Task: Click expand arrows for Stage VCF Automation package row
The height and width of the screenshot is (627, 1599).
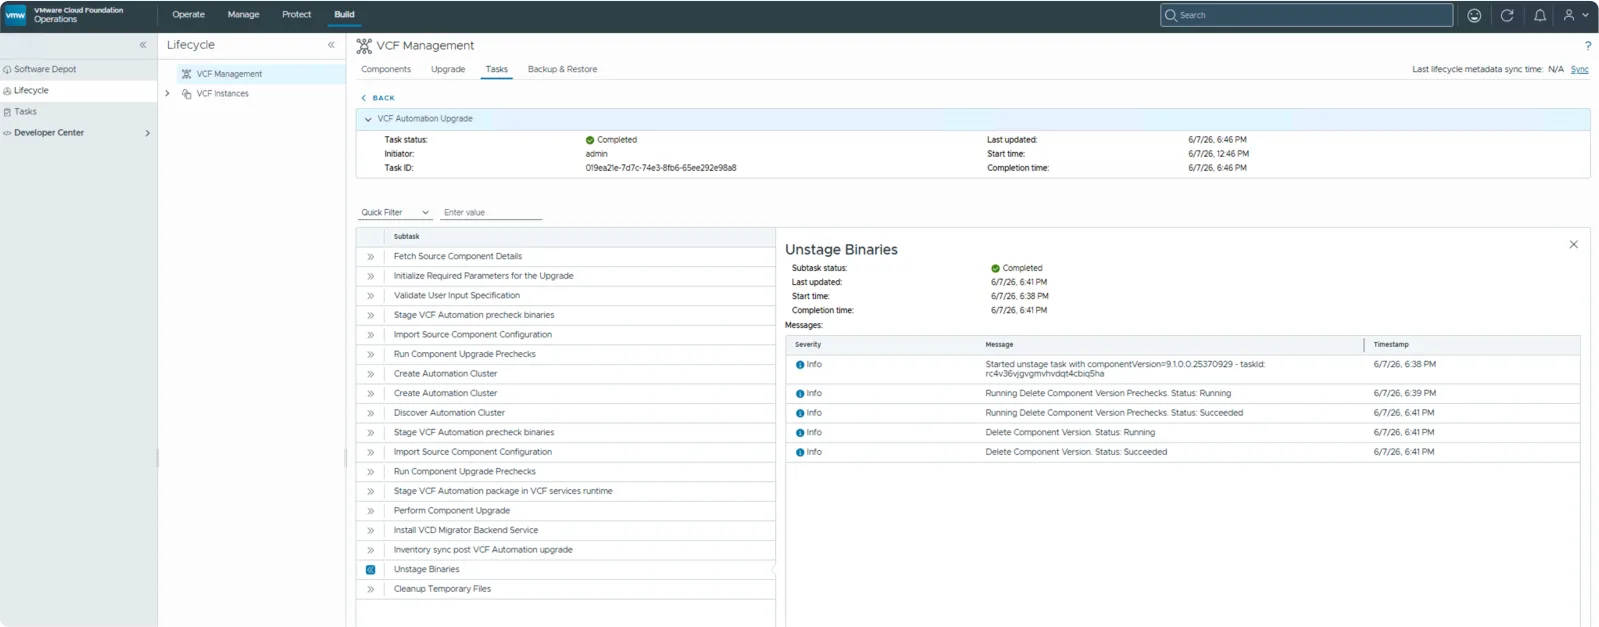Action: click(370, 492)
